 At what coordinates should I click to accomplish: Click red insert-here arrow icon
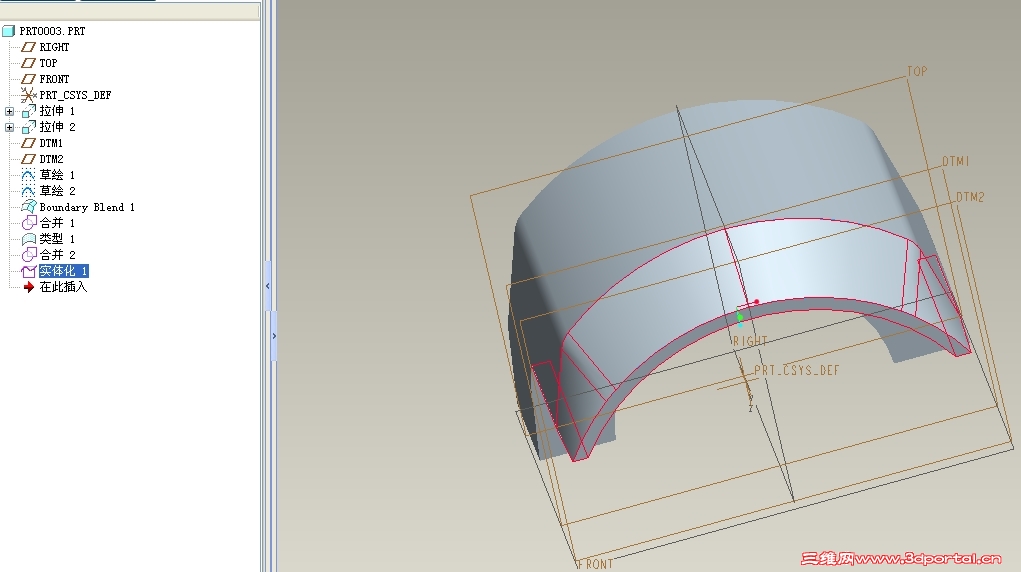tap(29, 287)
